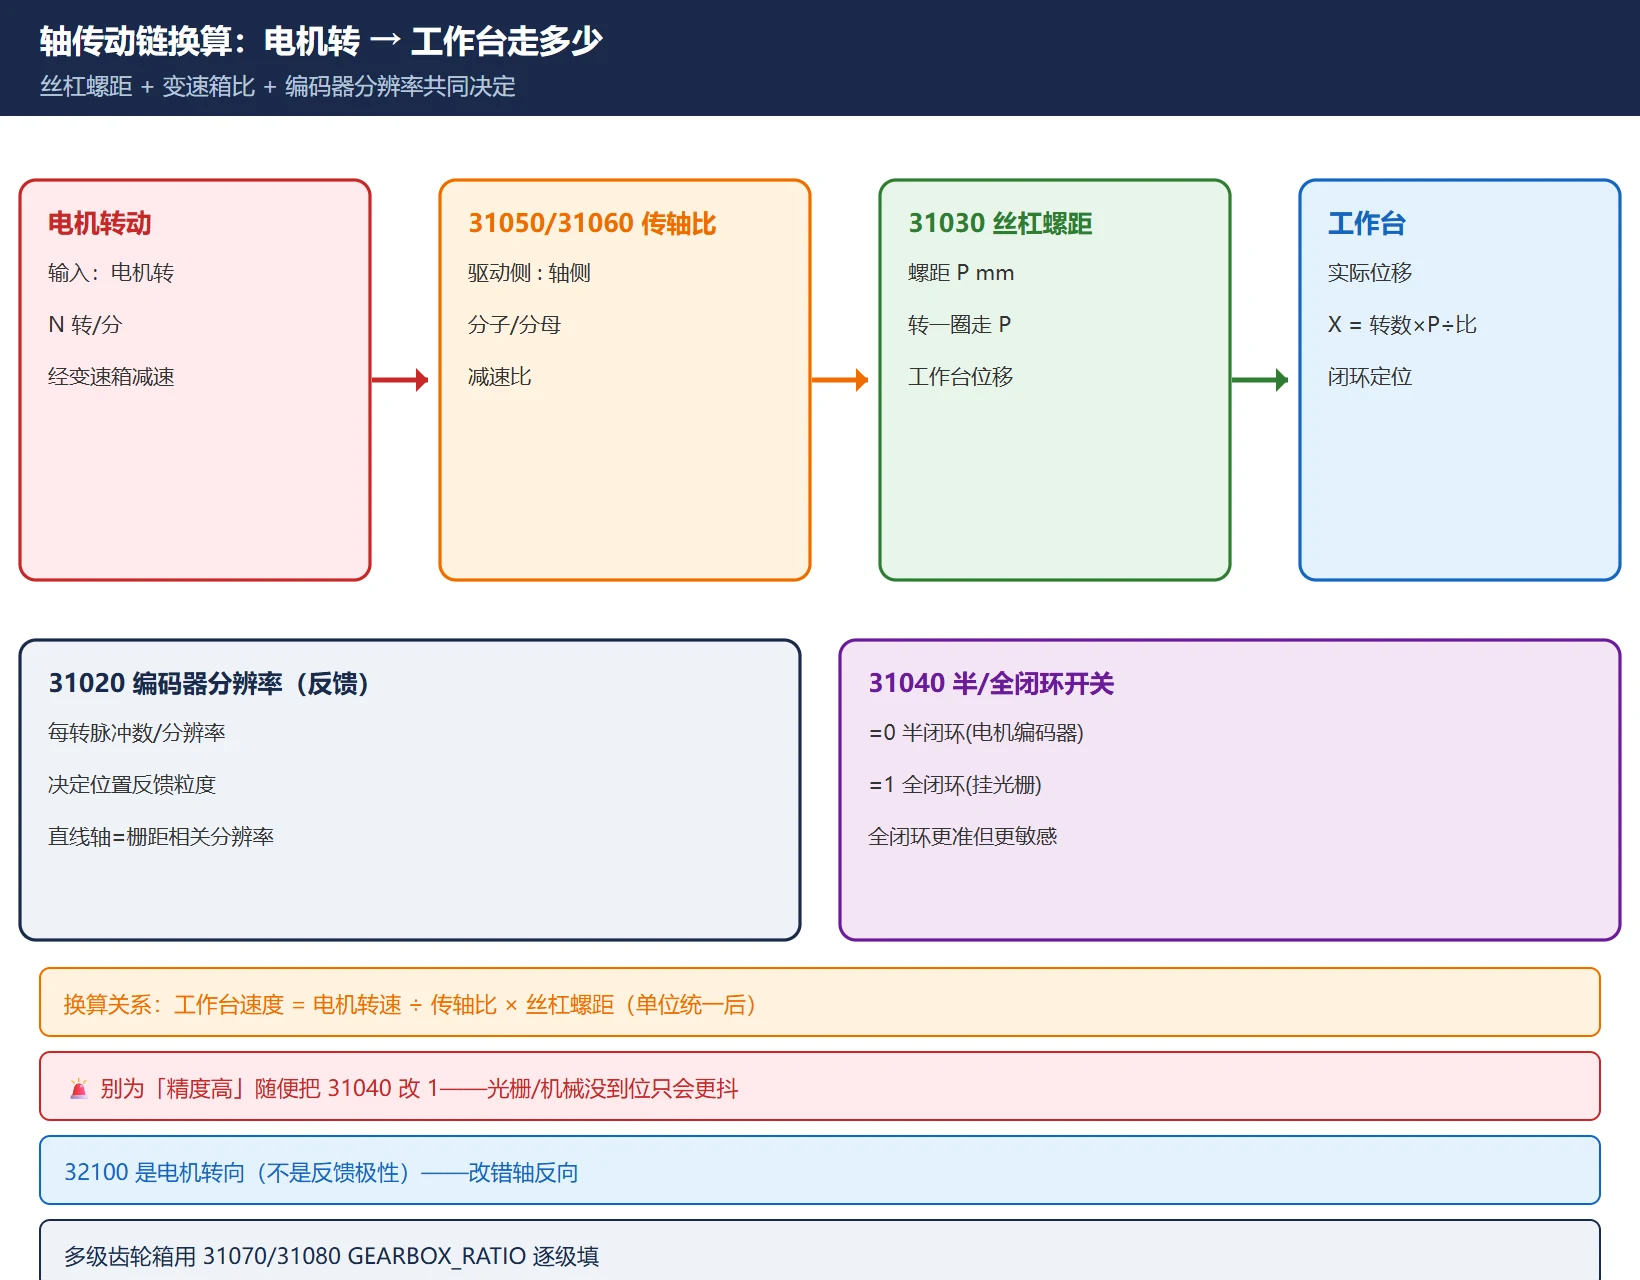Click formula X = 转数×P÷比

1402,325
